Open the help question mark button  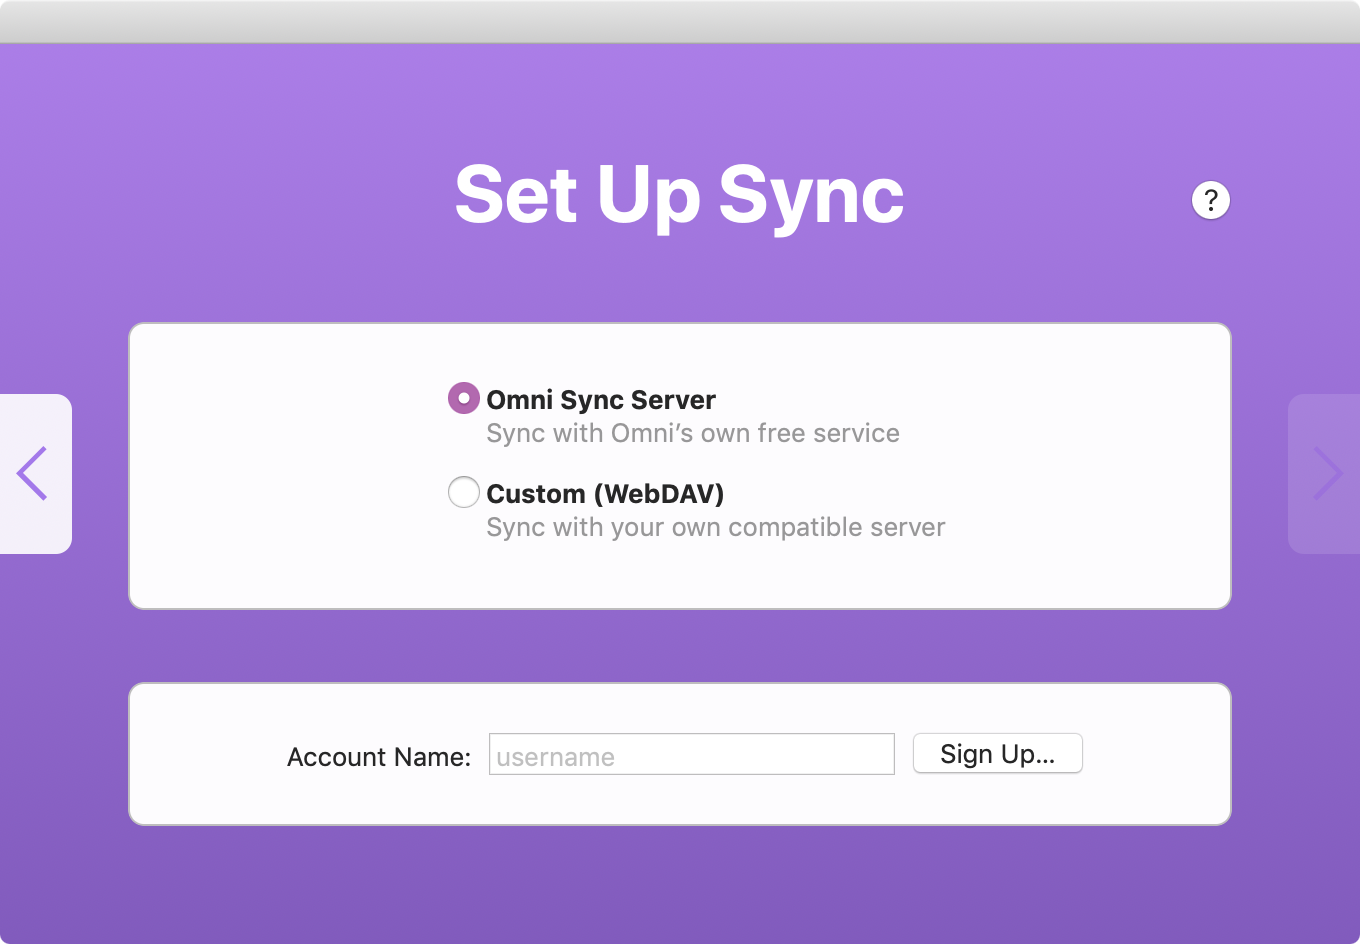1210,200
